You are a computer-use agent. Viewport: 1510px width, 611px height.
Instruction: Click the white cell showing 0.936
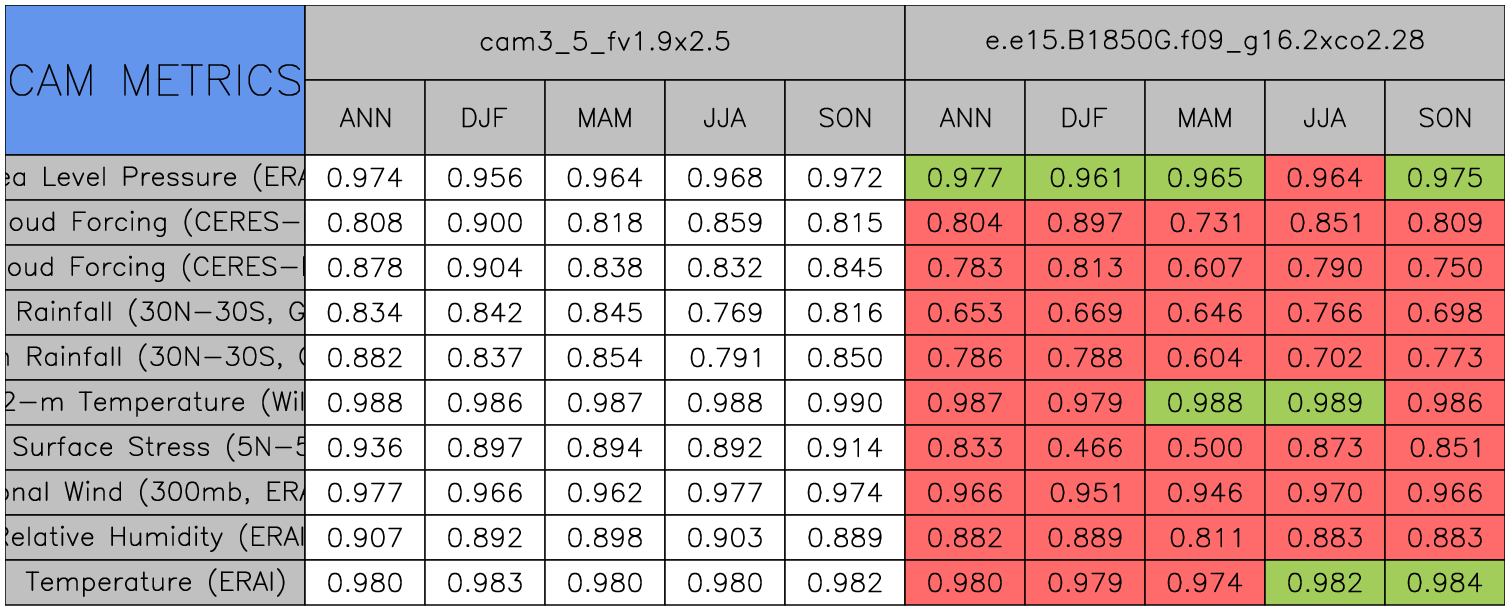tap(364, 447)
